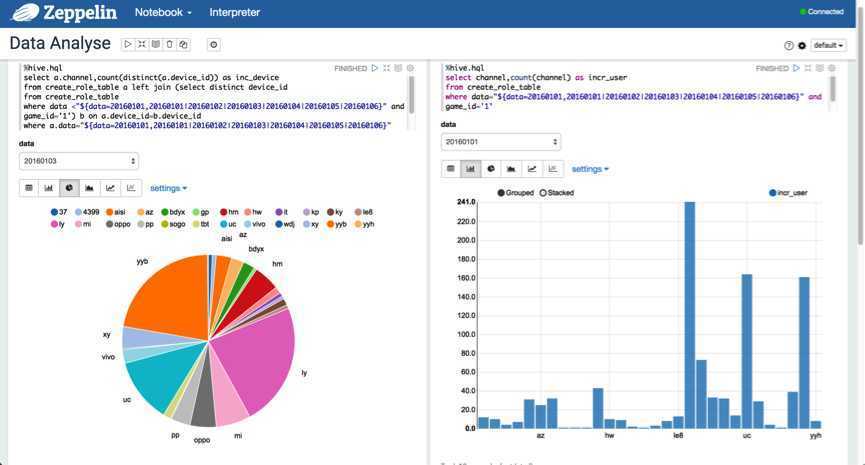Viewport: 865px width, 465px height.
Task: Click the ly legend color dot
Action: pyautogui.click(x=54, y=224)
